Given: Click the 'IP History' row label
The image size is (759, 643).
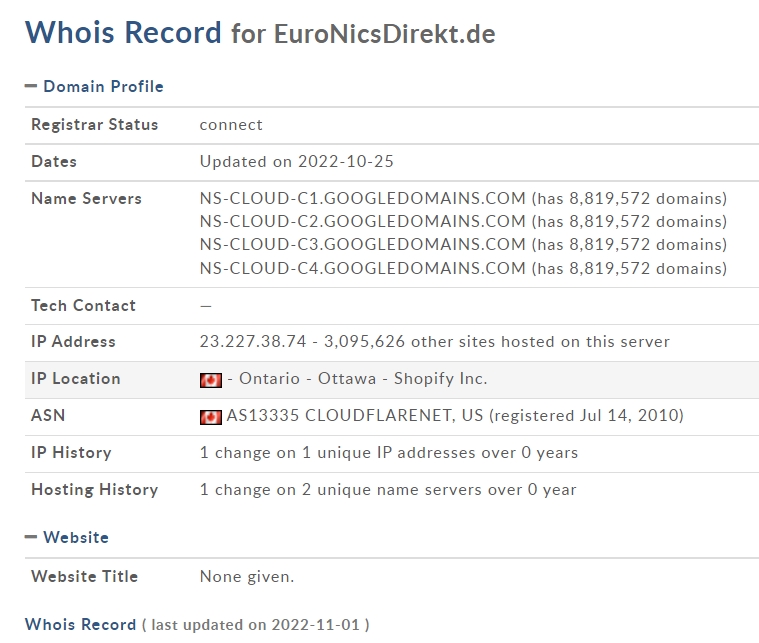Looking at the screenshot, I should (x=71, y=453).
